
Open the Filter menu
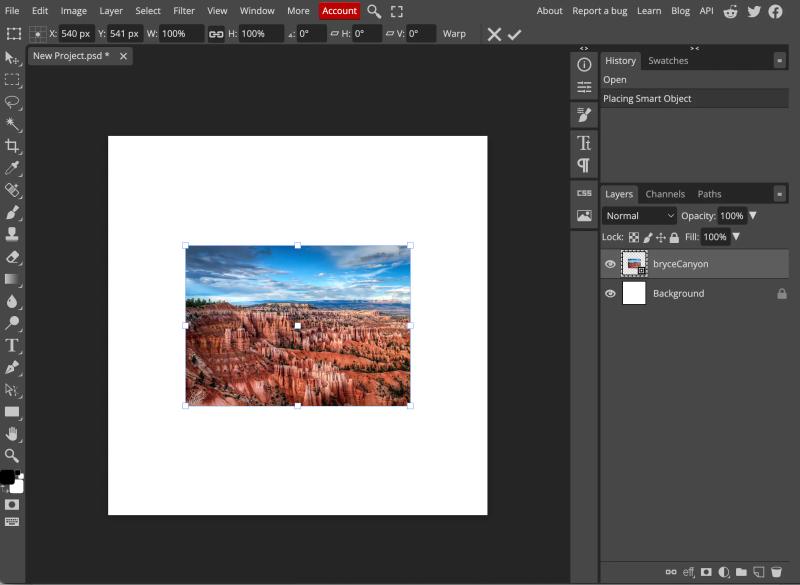tap(184, 11)
